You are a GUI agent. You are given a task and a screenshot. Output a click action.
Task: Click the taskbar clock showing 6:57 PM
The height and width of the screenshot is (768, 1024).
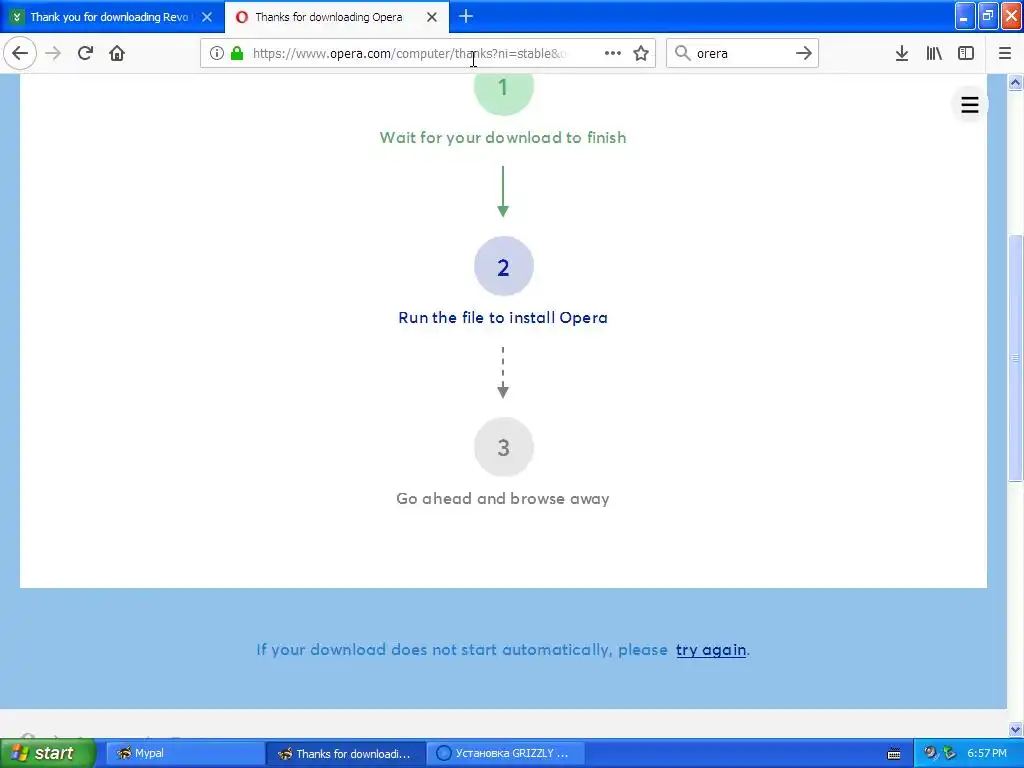click(987, 754)
